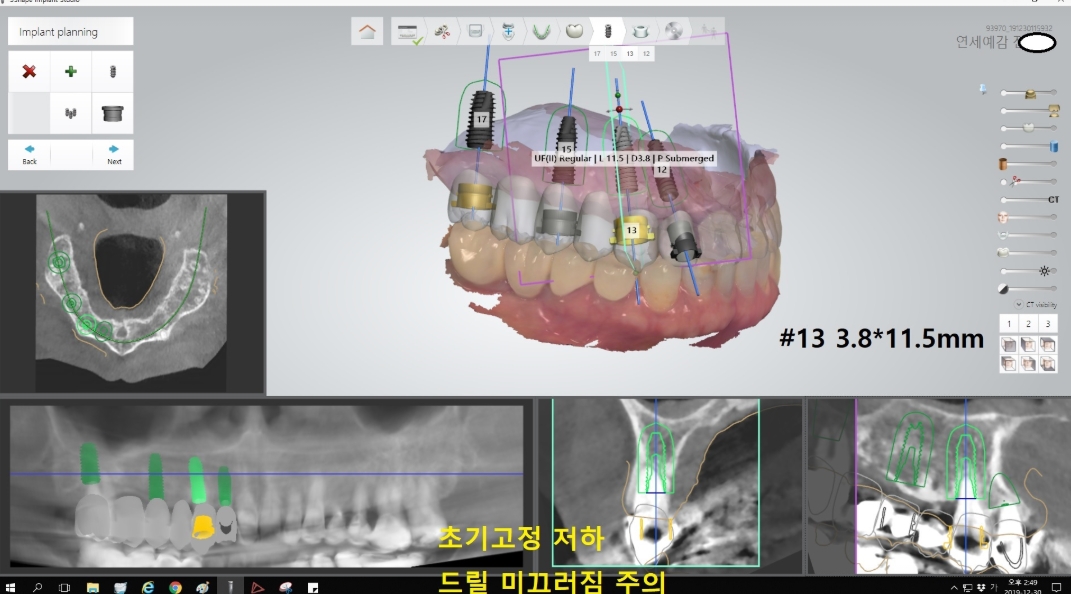Open the order form step with green checkmark
The image size is (1071, 594).
(408, 31)
